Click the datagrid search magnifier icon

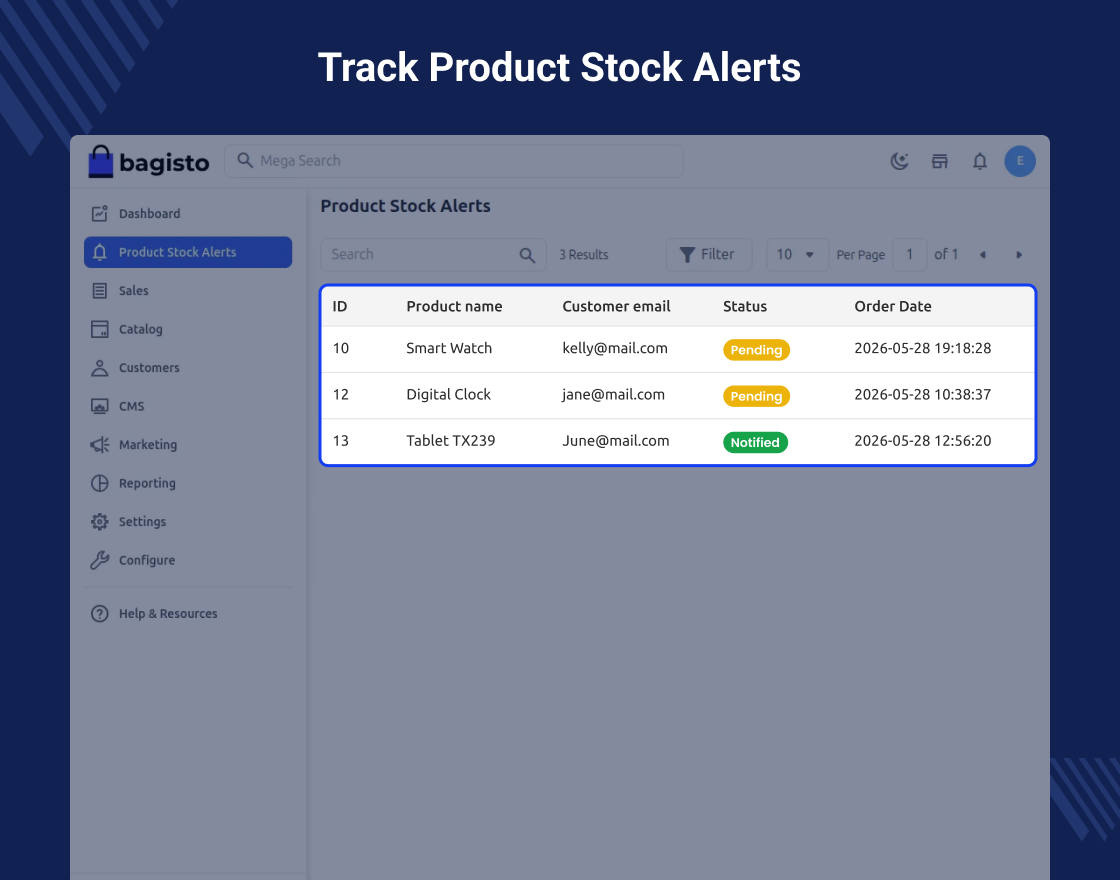[x=527, y=255]
